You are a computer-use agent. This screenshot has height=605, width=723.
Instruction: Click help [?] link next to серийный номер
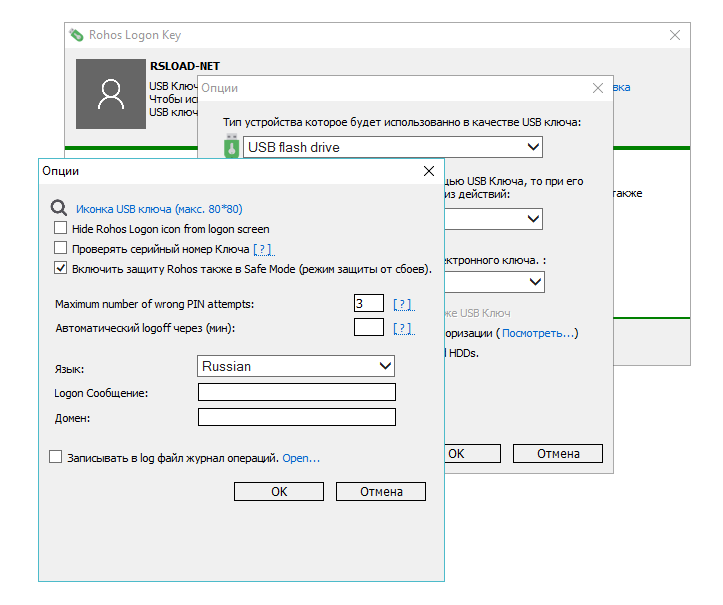264,249
